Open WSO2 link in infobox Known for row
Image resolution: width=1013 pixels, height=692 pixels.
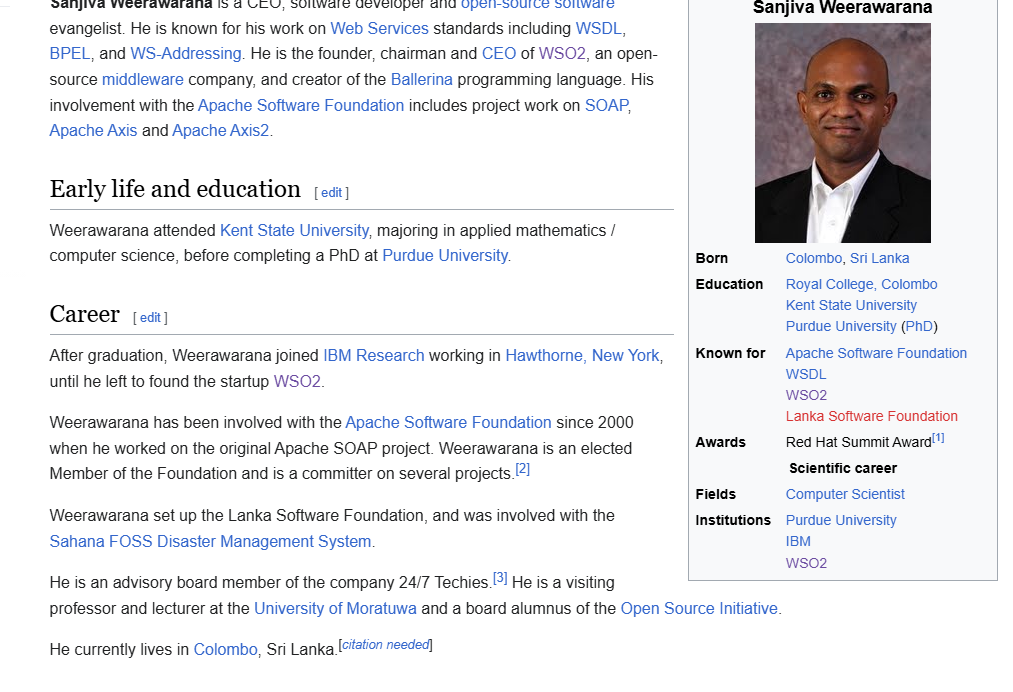806,395
